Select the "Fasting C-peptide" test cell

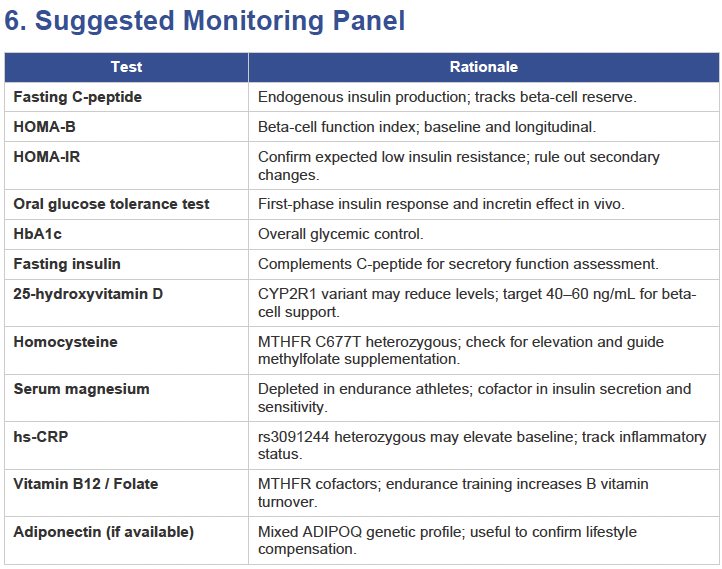(78, 97)
